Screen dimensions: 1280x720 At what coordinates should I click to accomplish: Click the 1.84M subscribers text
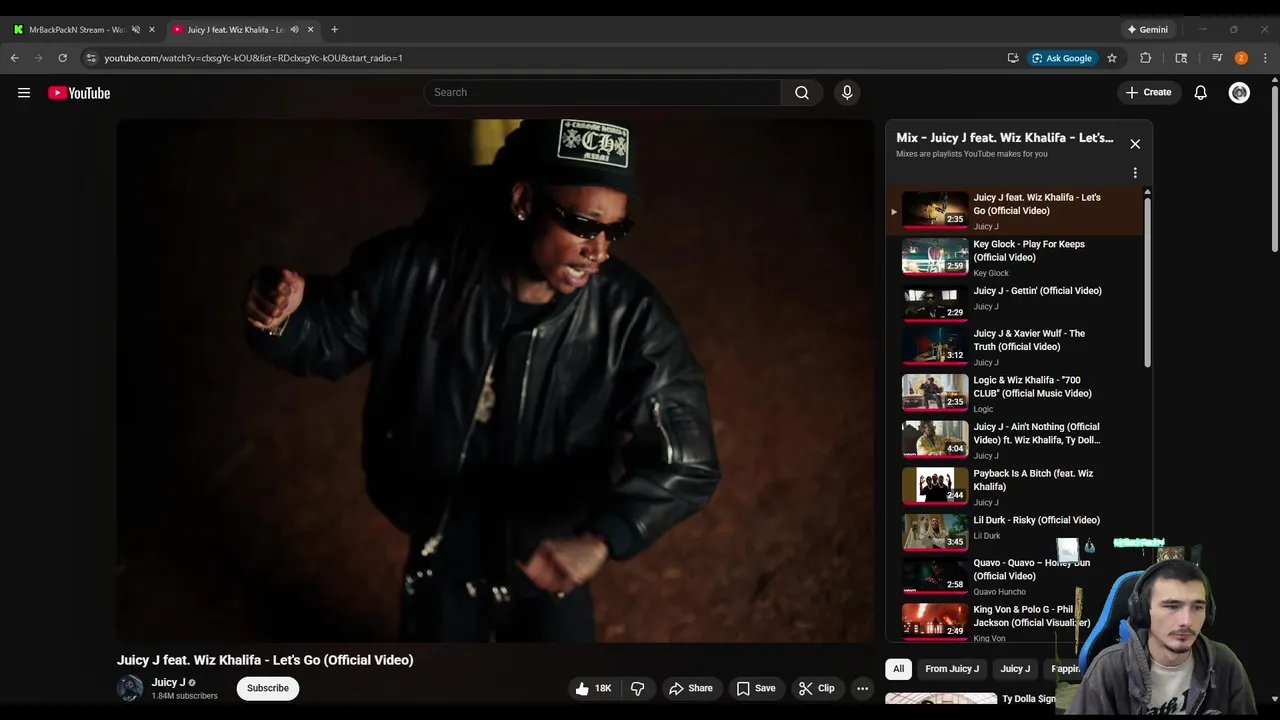pyautogui.click(x=184, y=696)
